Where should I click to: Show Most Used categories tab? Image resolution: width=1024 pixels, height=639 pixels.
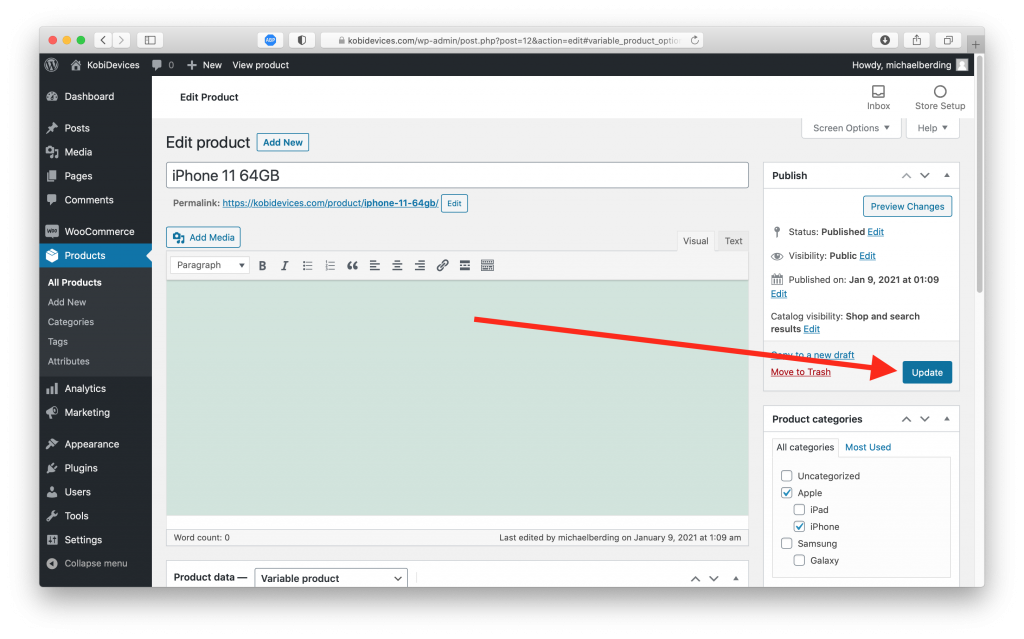click(x=868, y=447)
